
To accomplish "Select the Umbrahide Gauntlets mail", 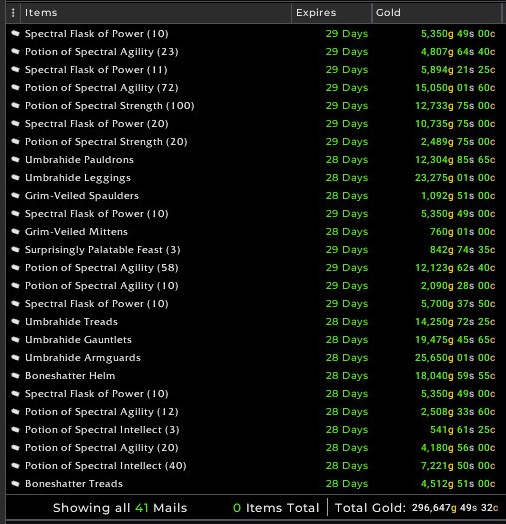I will click(254, 340).
